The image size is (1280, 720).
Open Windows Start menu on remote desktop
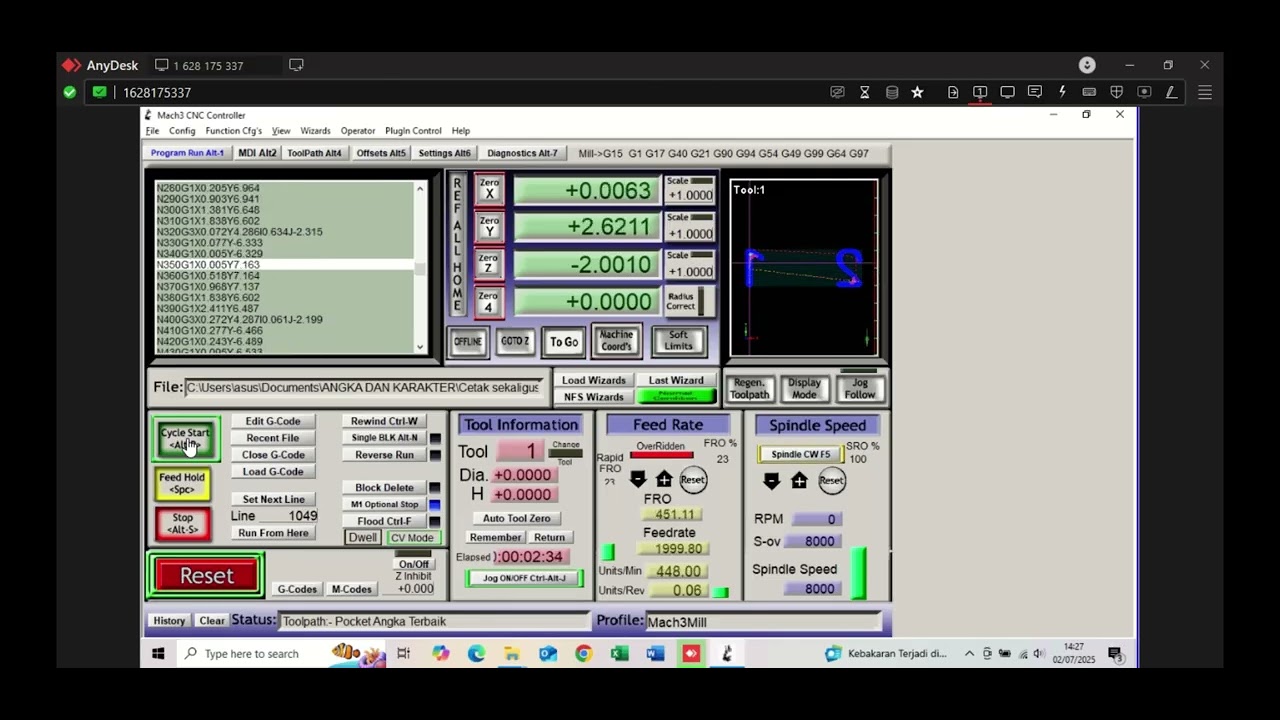158,654
